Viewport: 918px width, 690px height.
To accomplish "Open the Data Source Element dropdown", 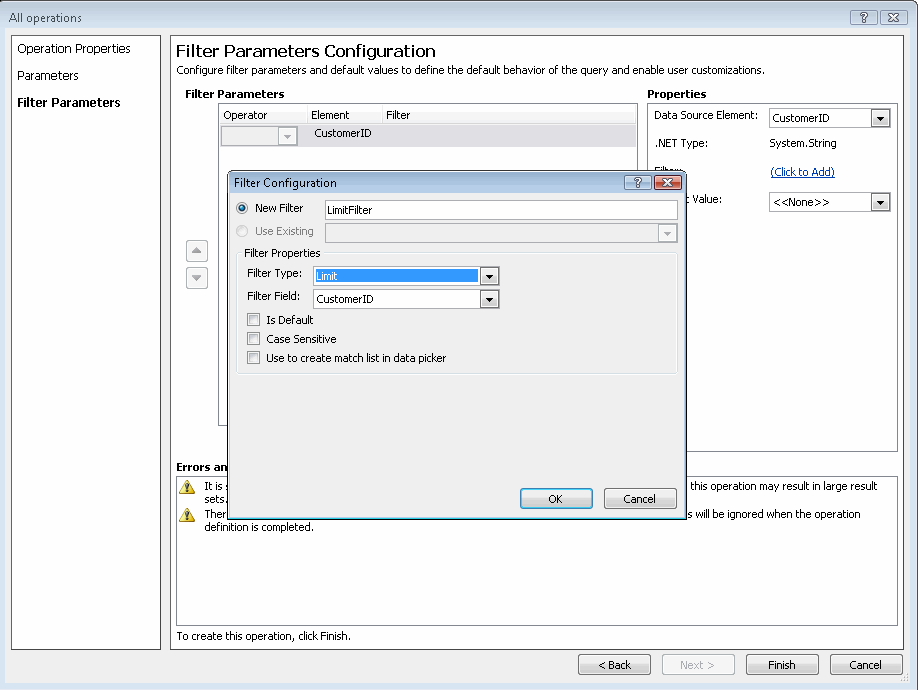I will pos(880,118).
